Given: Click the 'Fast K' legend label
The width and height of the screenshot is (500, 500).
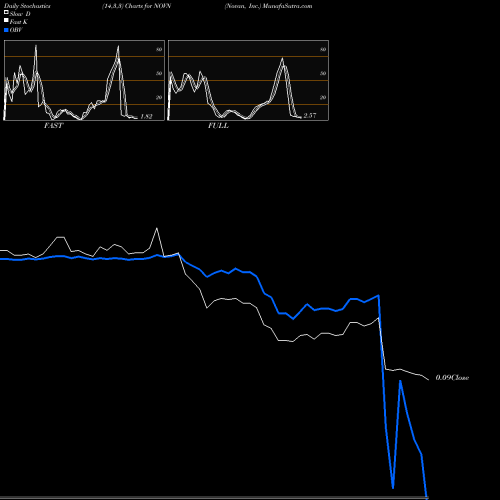Looking at the screenshot, I should (19, 22).
